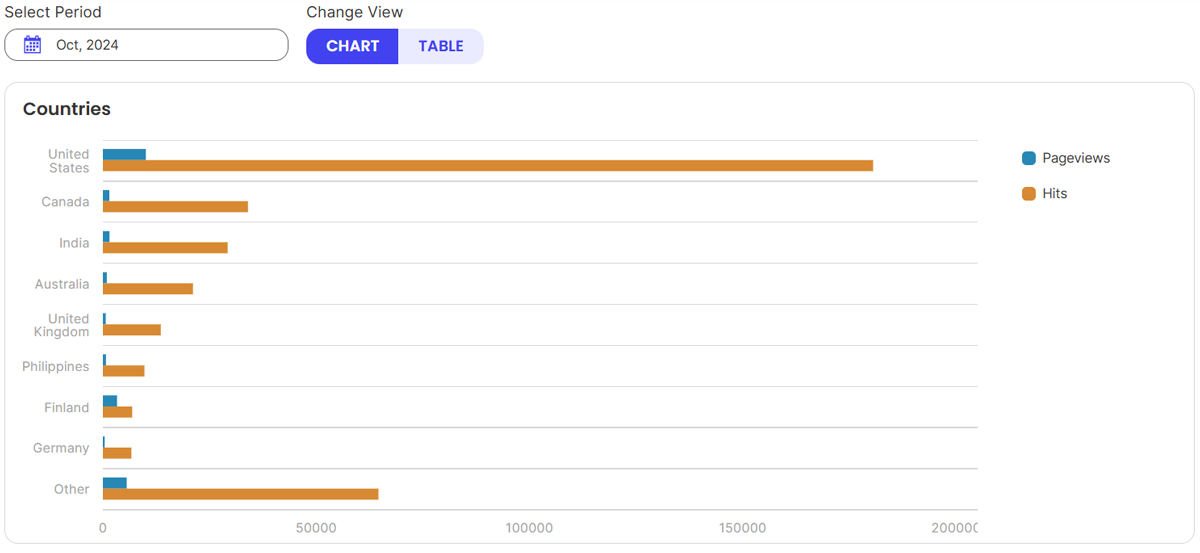This screenshot has width=1200, height=553.
Task: Toggle the Hits legend series
Action: click(1054, 194)
